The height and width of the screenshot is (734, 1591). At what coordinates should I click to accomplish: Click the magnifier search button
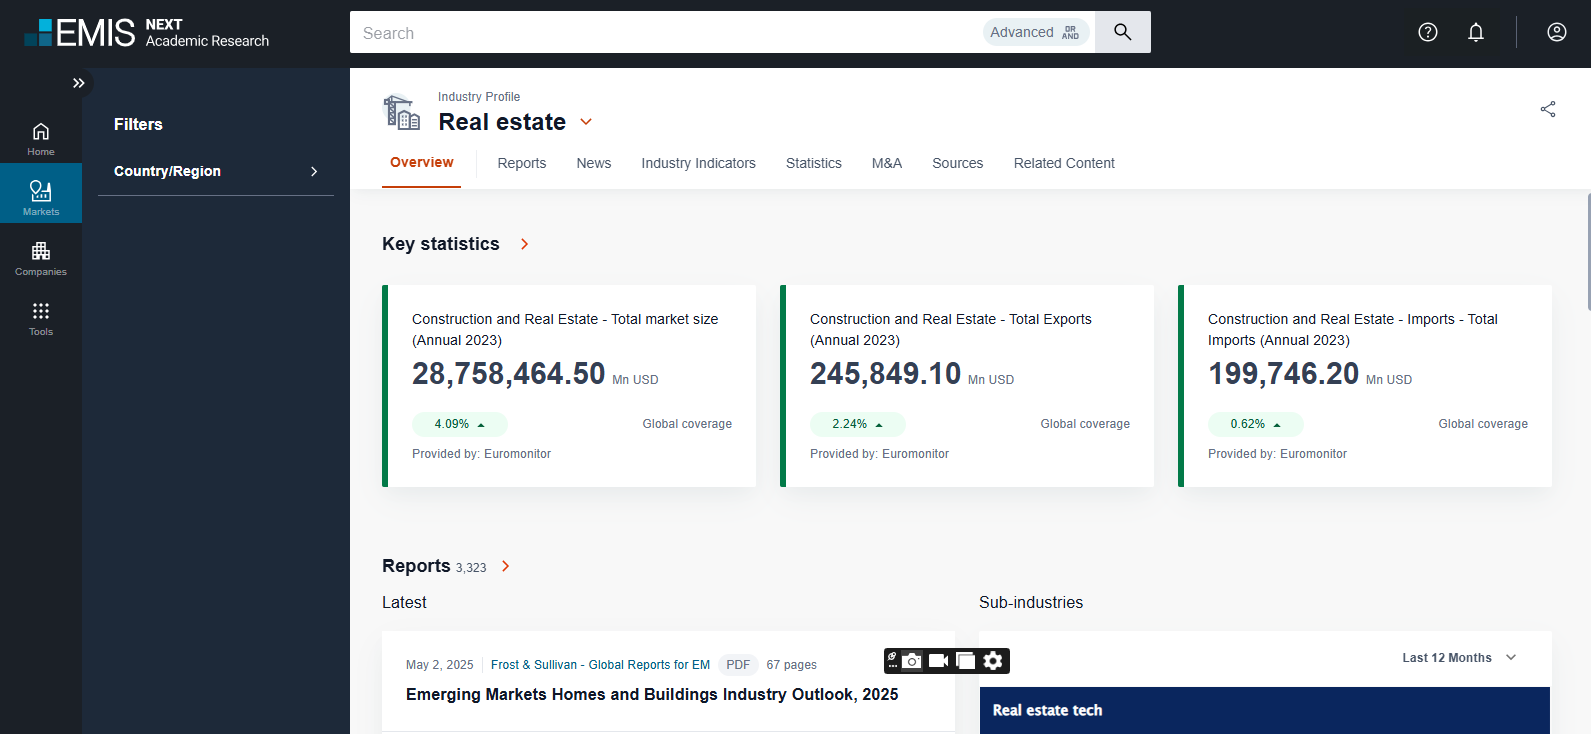pos(1122,32)
